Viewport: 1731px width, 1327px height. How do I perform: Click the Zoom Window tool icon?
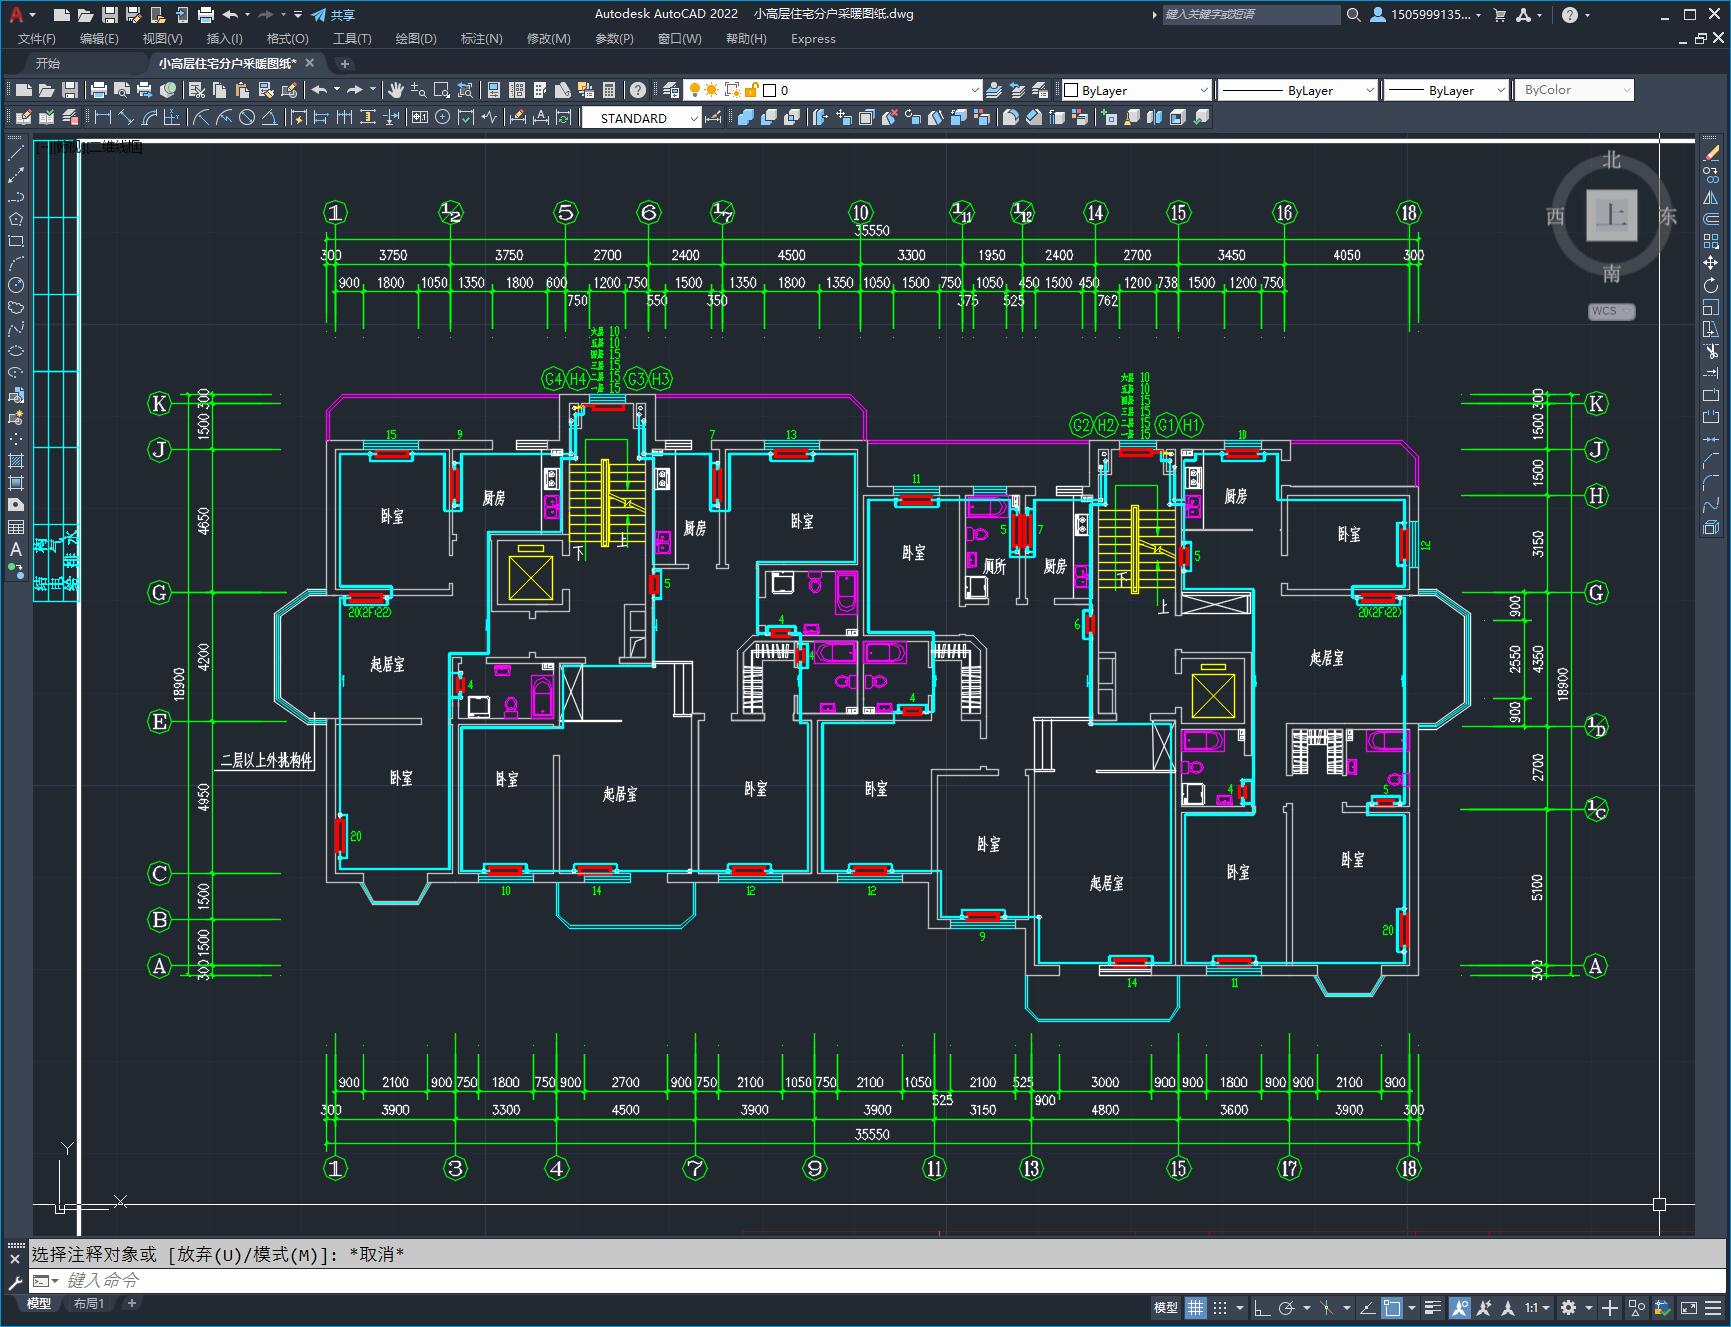tap(441, 90)
